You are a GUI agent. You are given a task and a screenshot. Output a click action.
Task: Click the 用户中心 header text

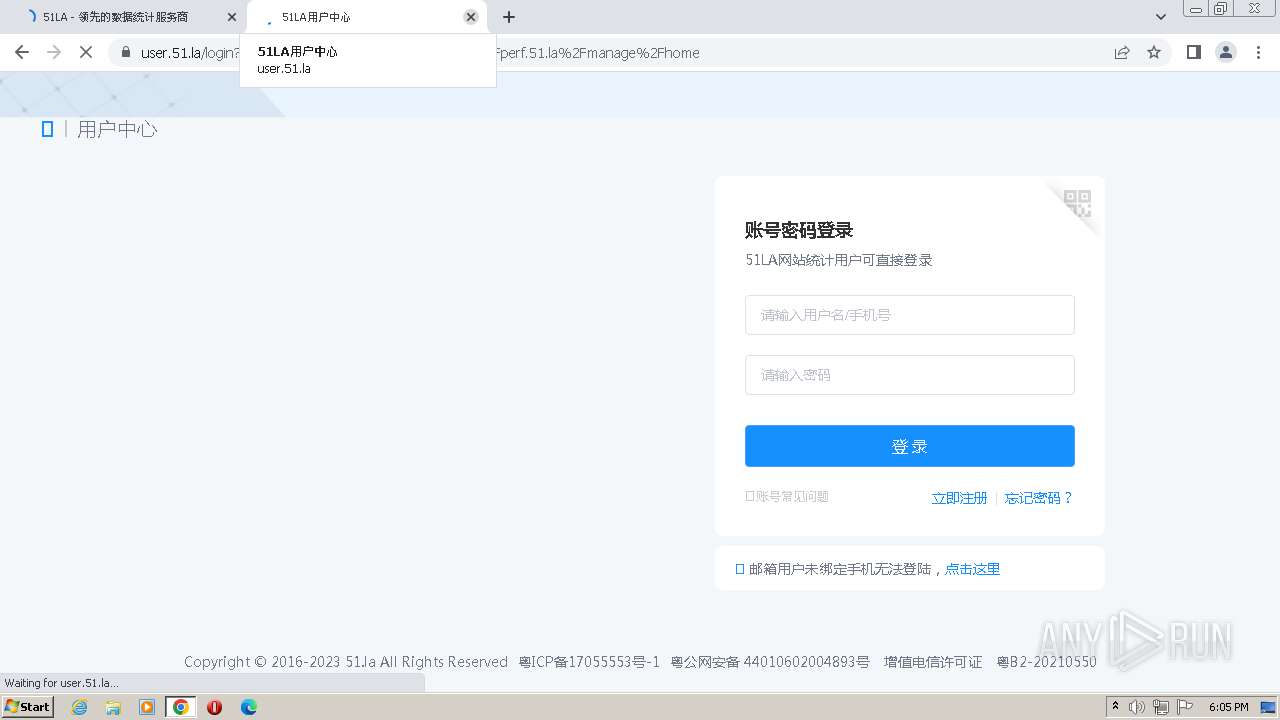point(117,129)
